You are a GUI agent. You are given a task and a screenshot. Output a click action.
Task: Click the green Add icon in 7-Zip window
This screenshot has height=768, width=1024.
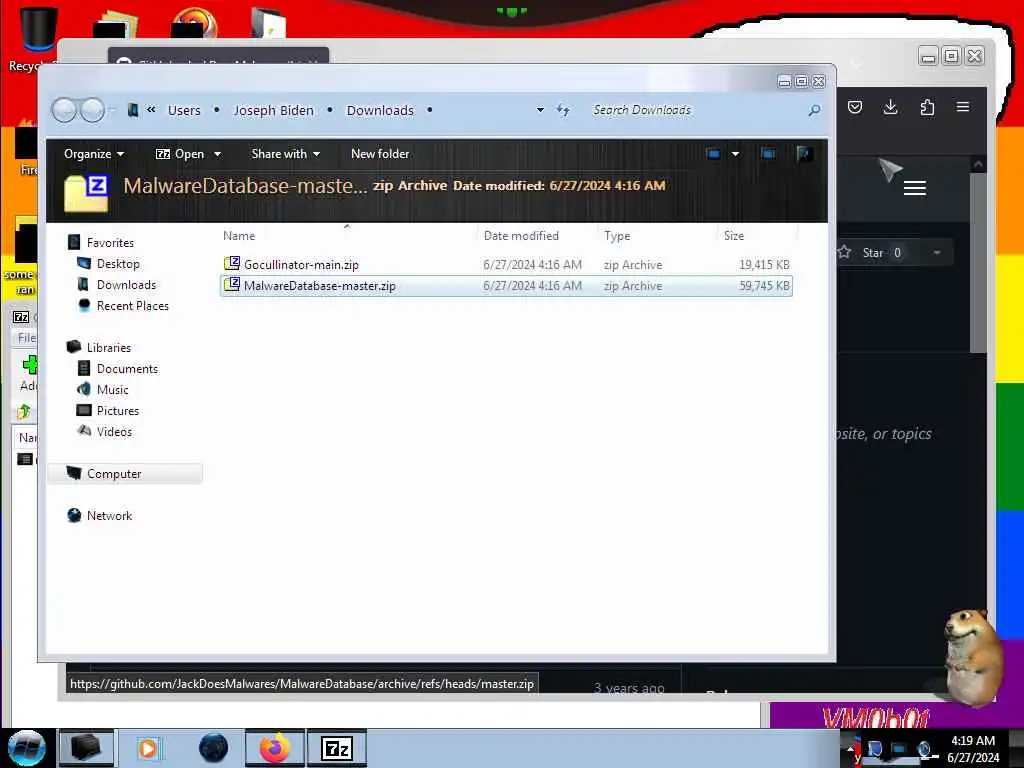(x=30, y=364)
